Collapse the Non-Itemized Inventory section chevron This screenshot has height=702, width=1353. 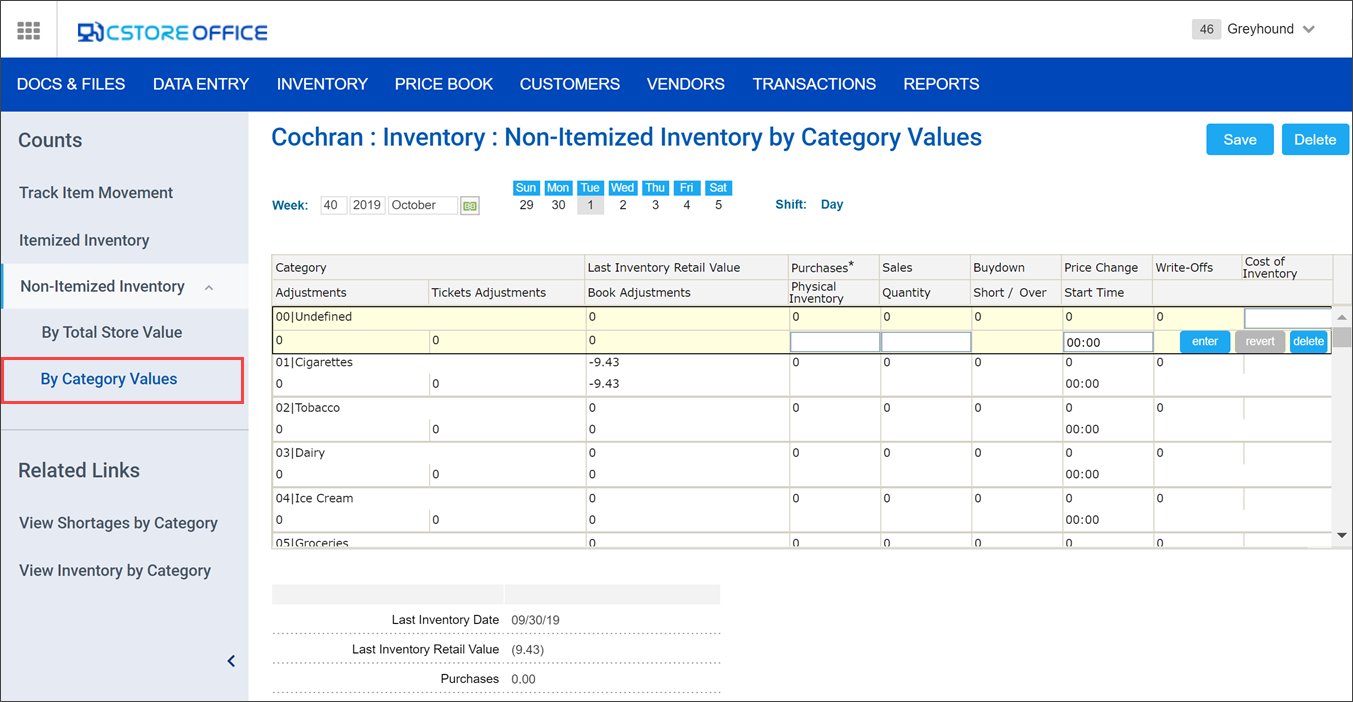pyautogui.click(x=209, y=287)
